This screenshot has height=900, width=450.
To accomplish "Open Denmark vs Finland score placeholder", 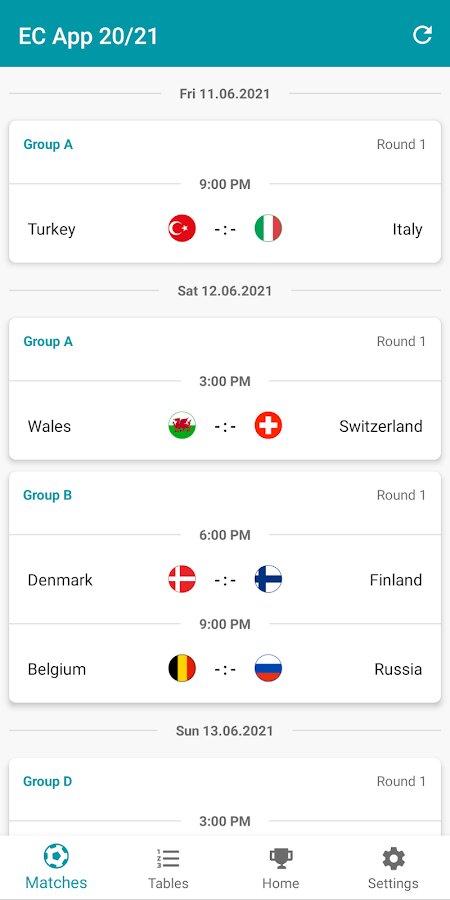I will tap(225, 580).
